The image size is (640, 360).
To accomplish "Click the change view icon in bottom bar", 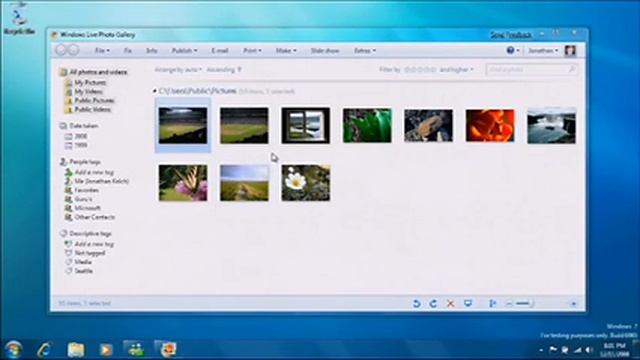I will (493, 303).
